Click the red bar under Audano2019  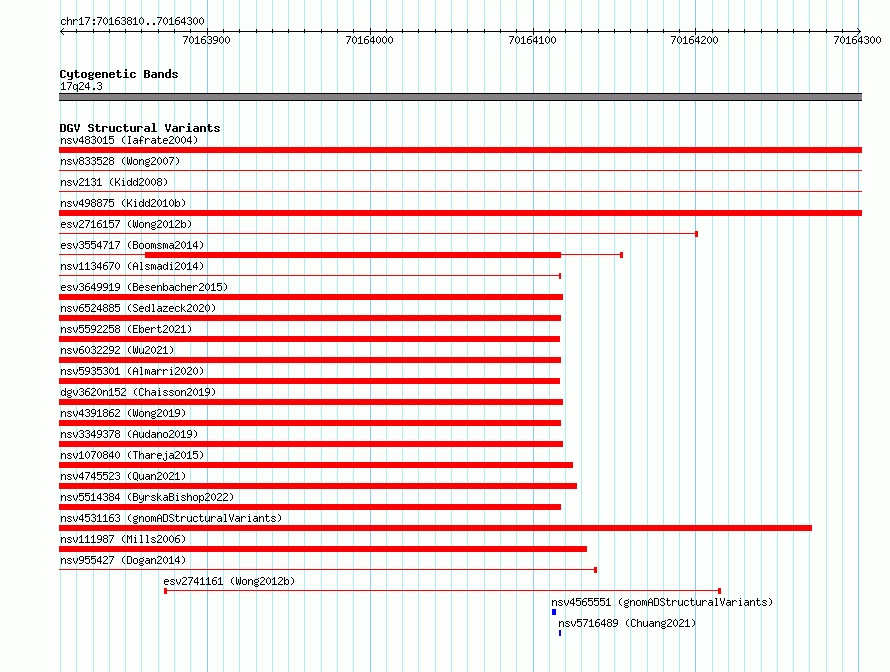[311, 444]
